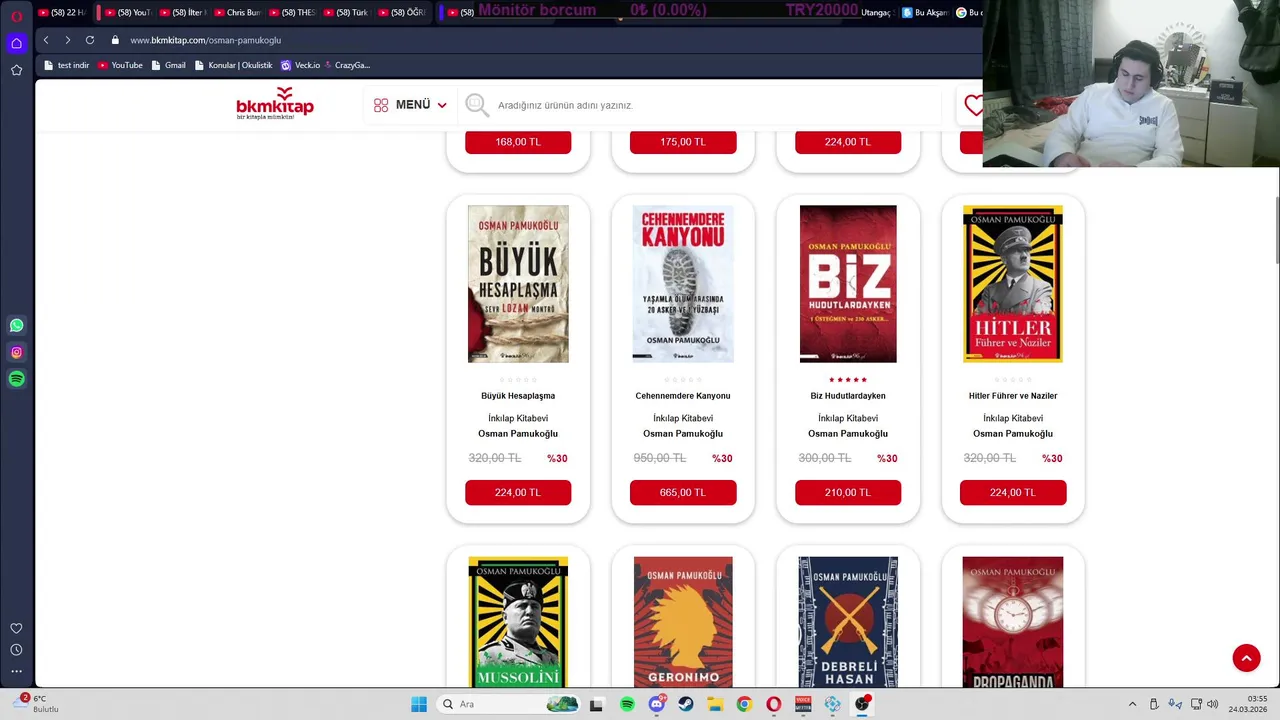
Task: Open the favorites heart icon in header
Action: [973, 105]
